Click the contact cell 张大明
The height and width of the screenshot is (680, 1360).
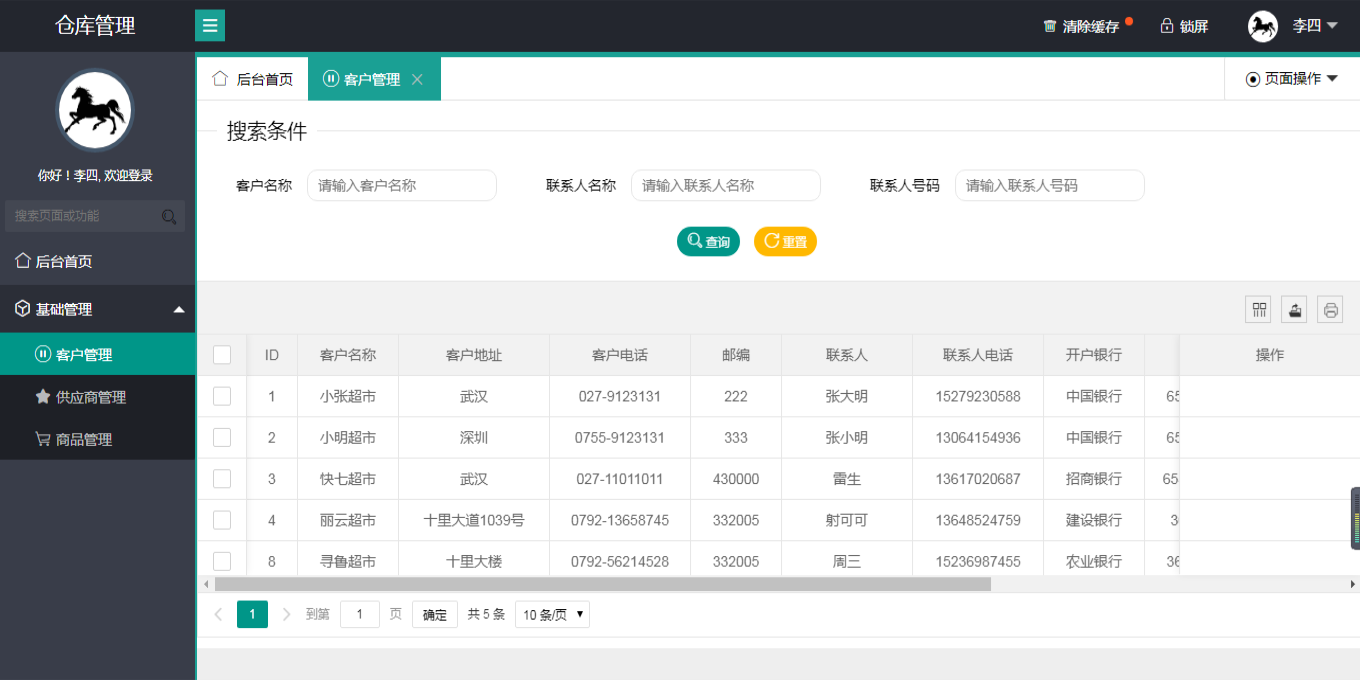[x=847, y=396]
